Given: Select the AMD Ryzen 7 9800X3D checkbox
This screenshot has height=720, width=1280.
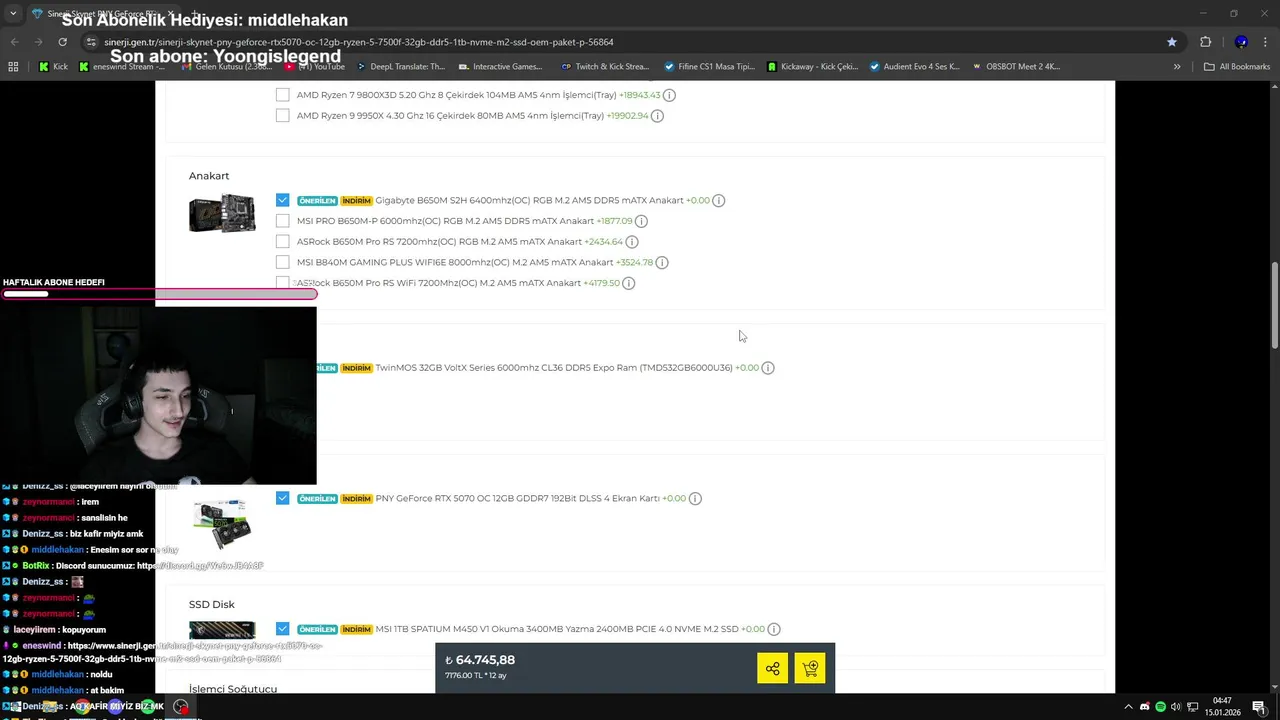Looking at the screenshot, I should click(x=282, y=95).
